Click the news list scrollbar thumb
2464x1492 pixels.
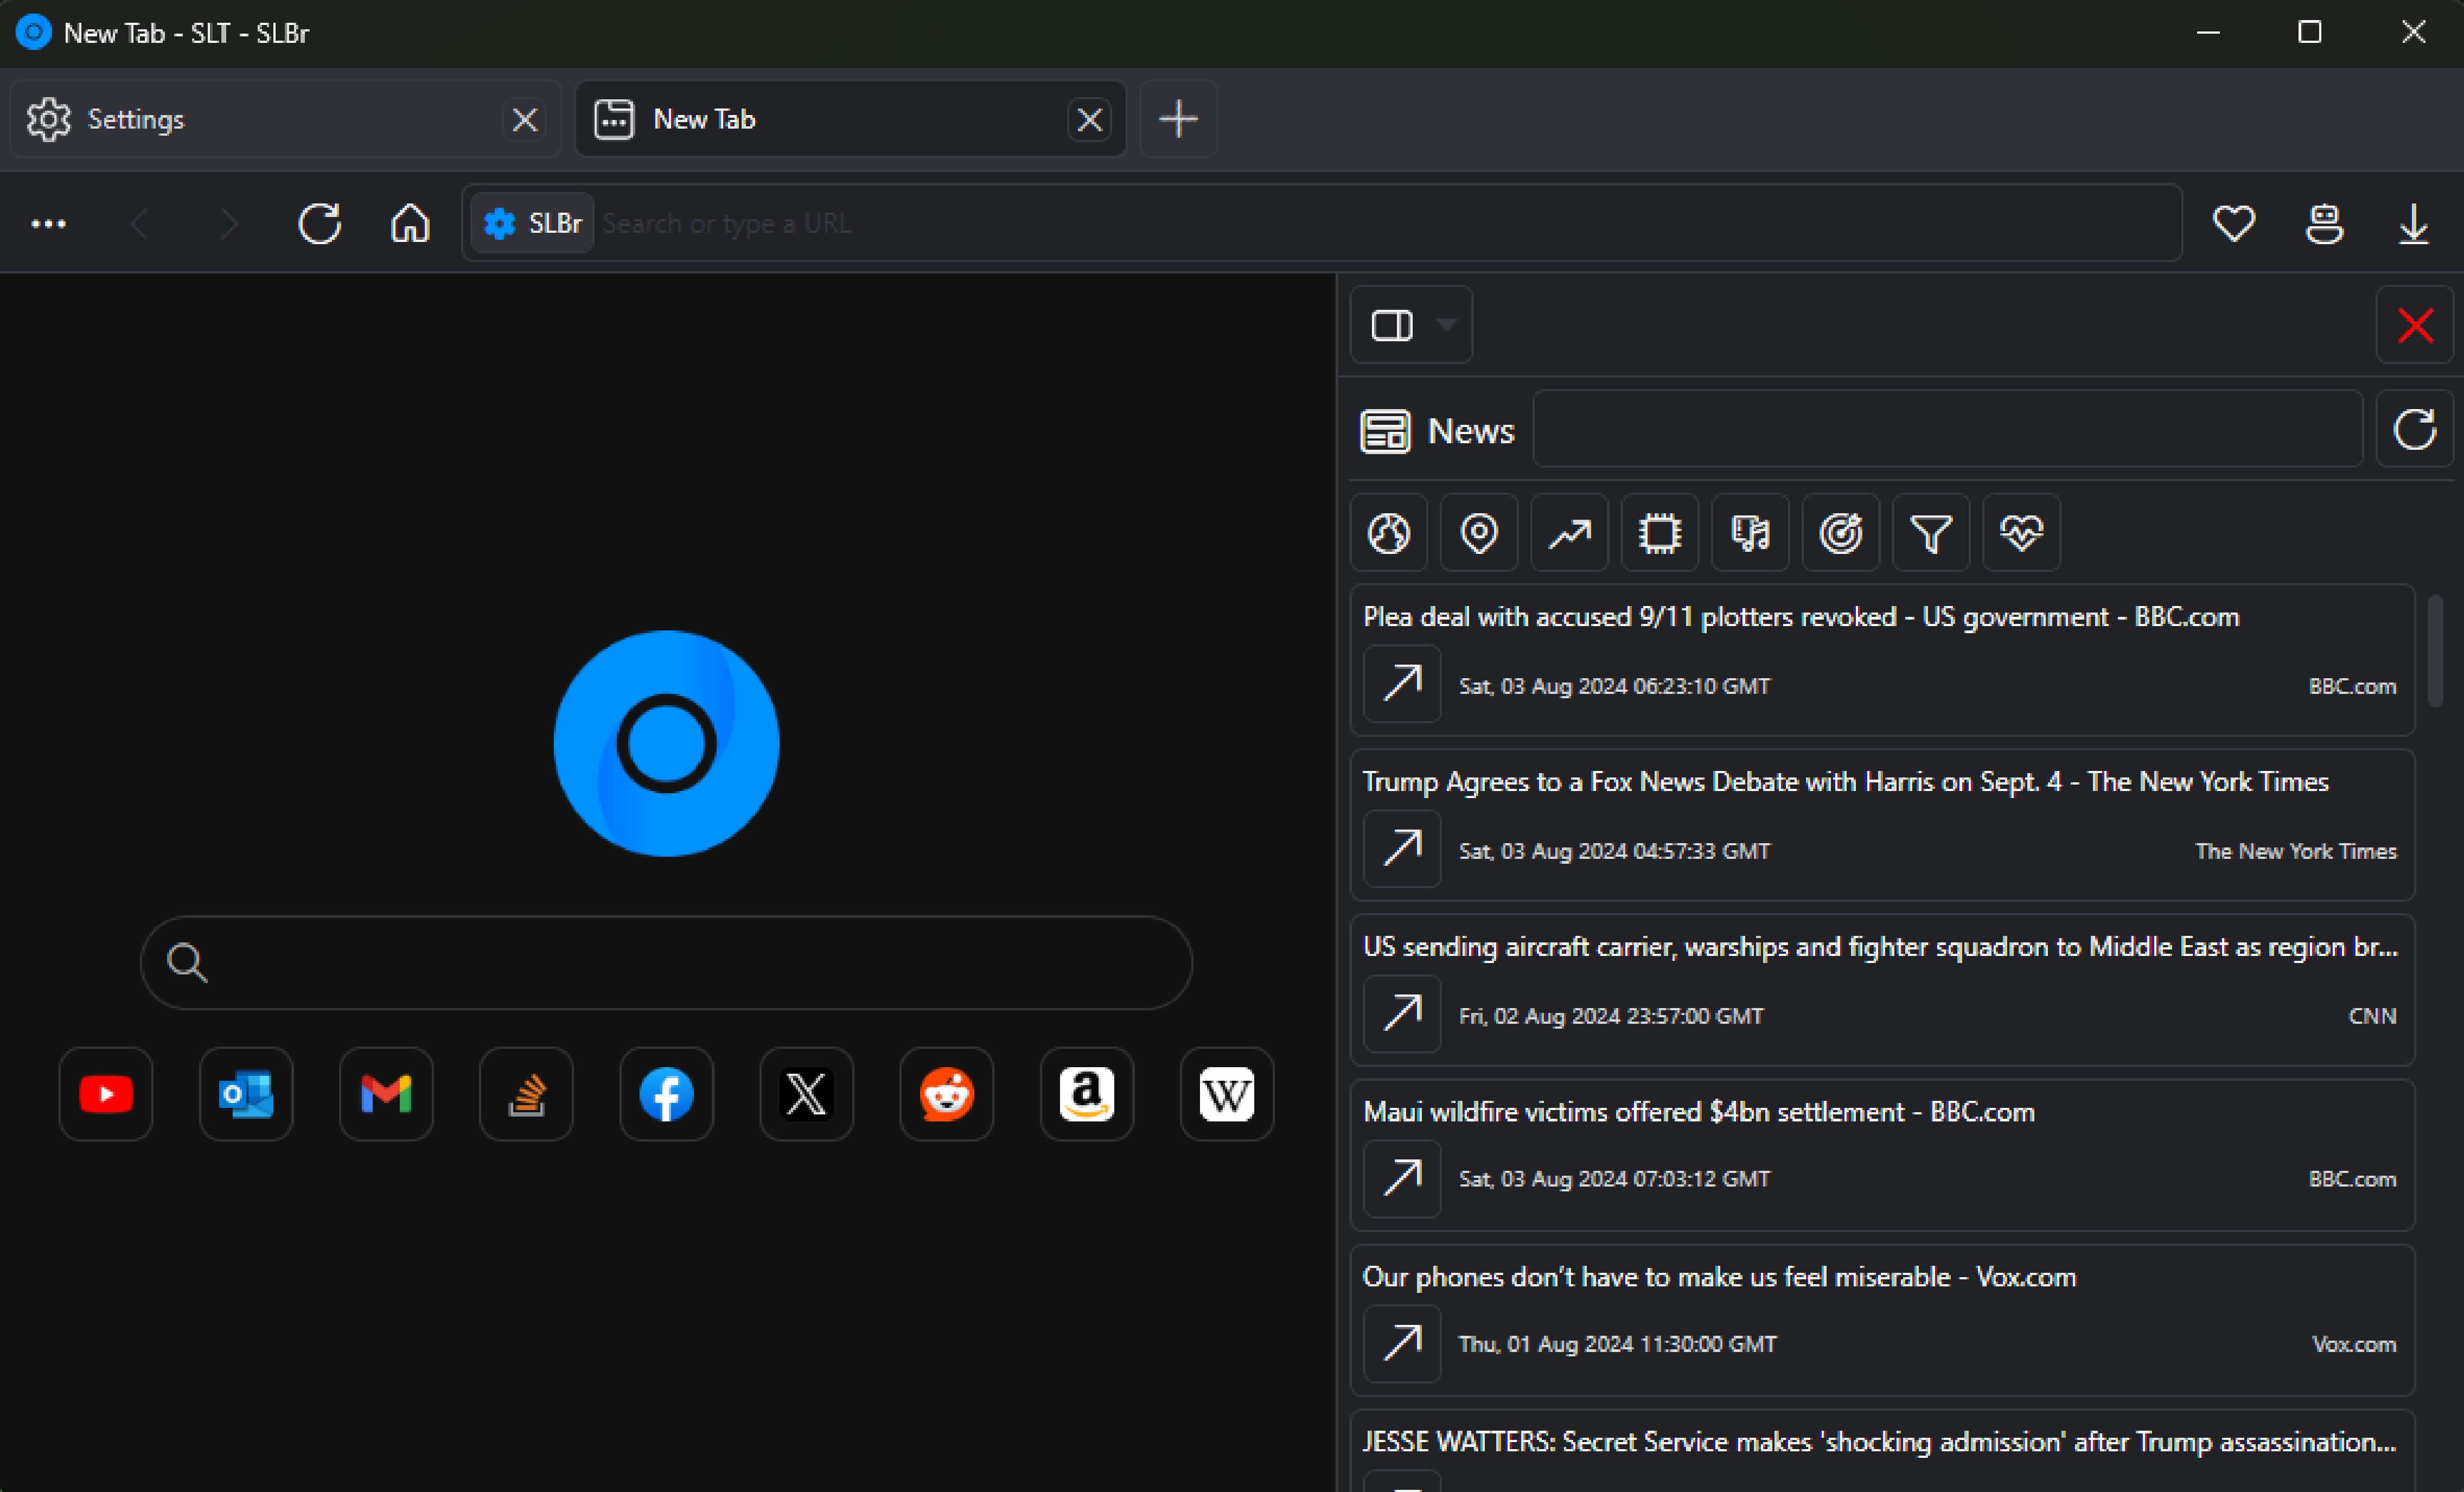[2435, 650]
